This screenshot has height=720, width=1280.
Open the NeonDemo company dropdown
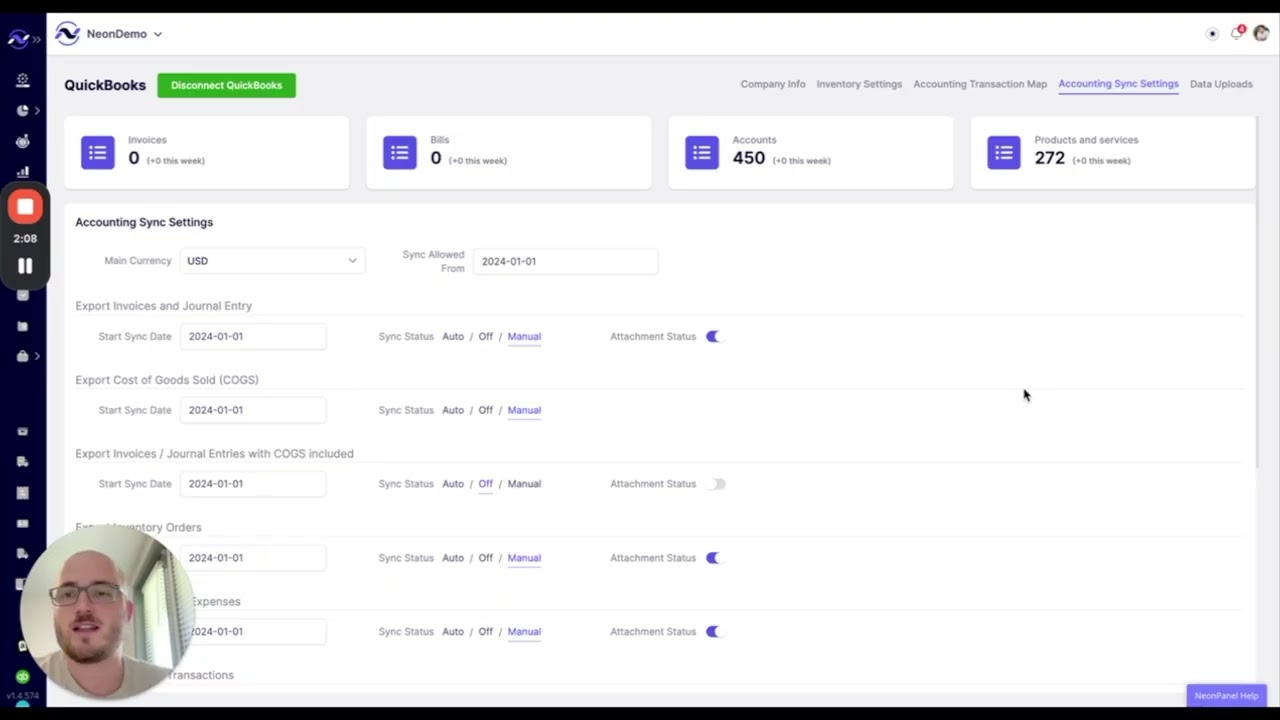pyautogui.click(x=124, y=34)
